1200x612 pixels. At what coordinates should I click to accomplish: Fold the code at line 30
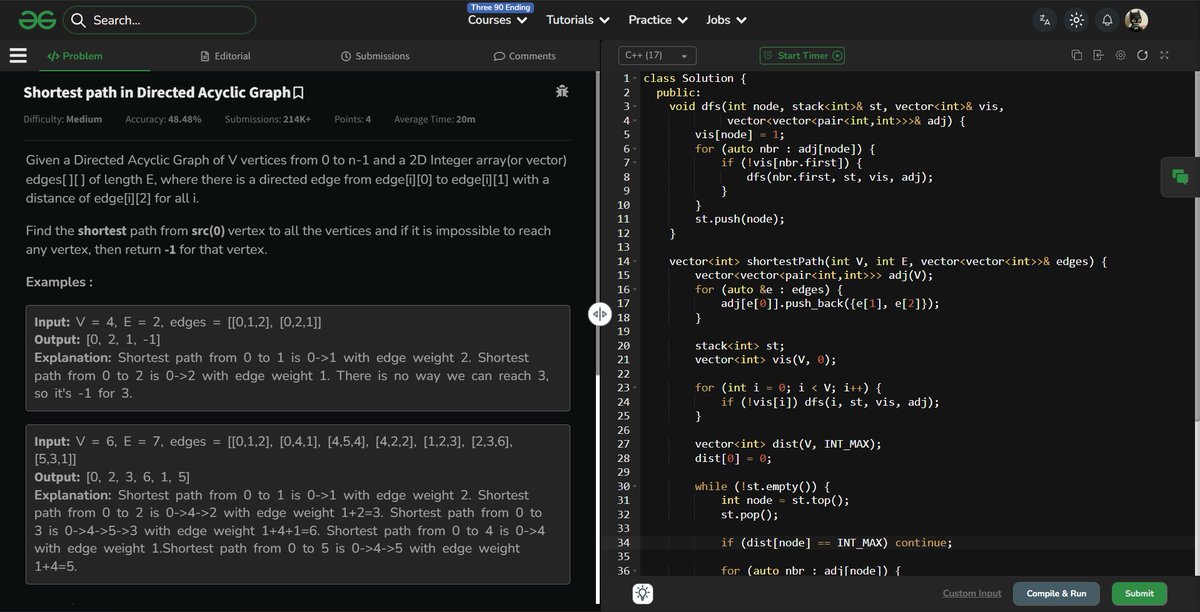point(637,486)
